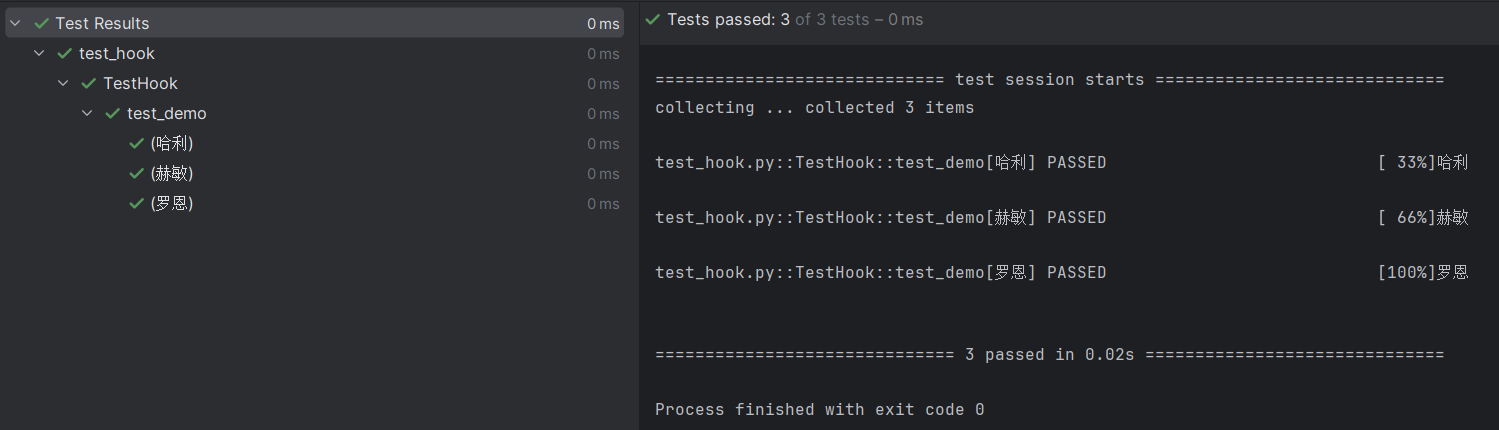The width and height of the screenshot is (1499, 430).
Task: Collapse the TestHook class node
Action: click(x=64, y=83)
